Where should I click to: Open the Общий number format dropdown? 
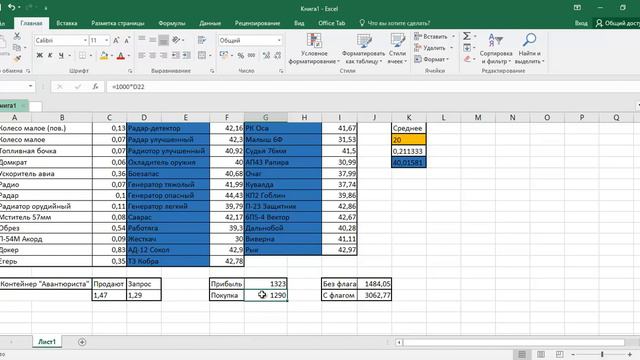pyautogui.click(x=279, y=40)
